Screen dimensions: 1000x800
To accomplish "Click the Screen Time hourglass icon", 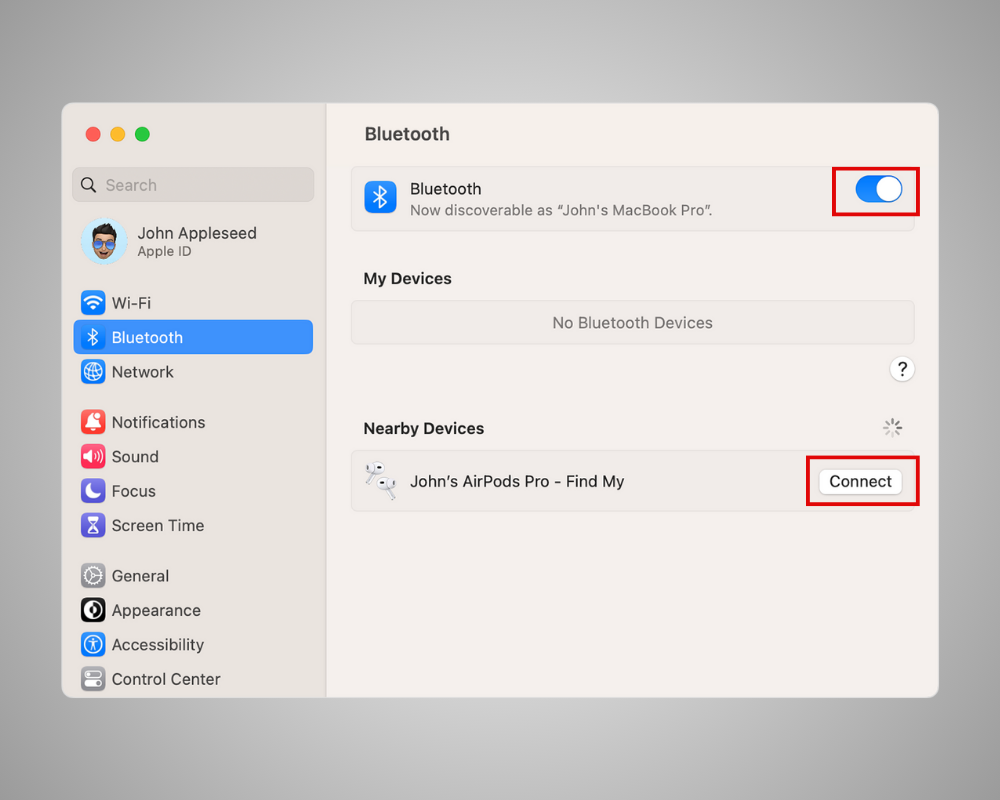I will coord(93,525).
